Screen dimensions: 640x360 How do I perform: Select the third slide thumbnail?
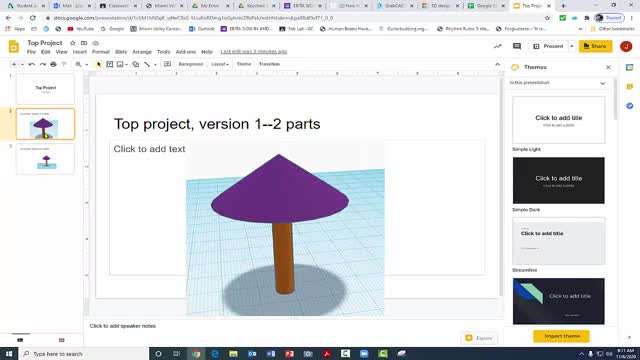[45, 159]
